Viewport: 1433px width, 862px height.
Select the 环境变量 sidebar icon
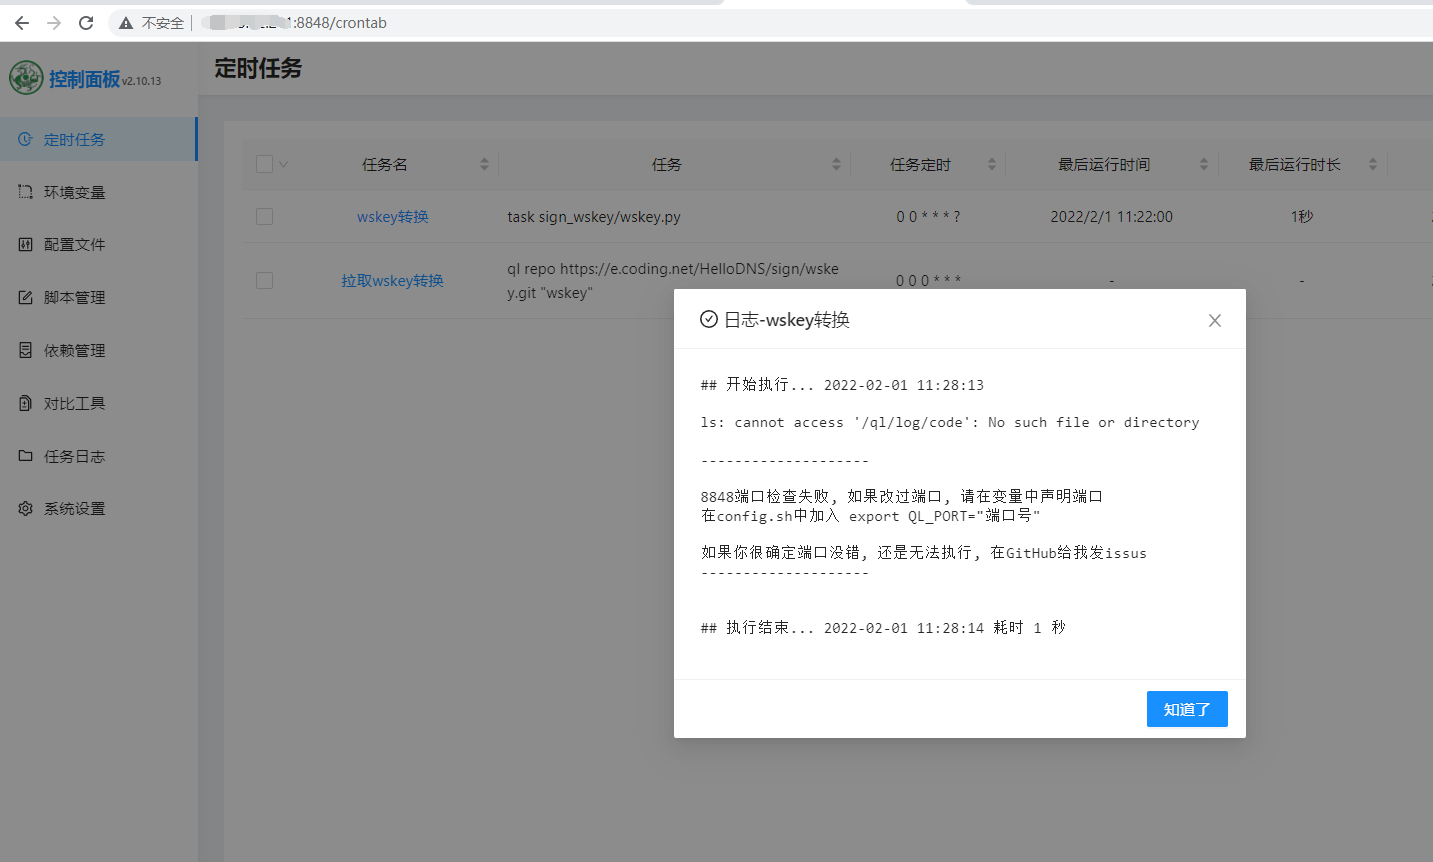tap(25, 191)
